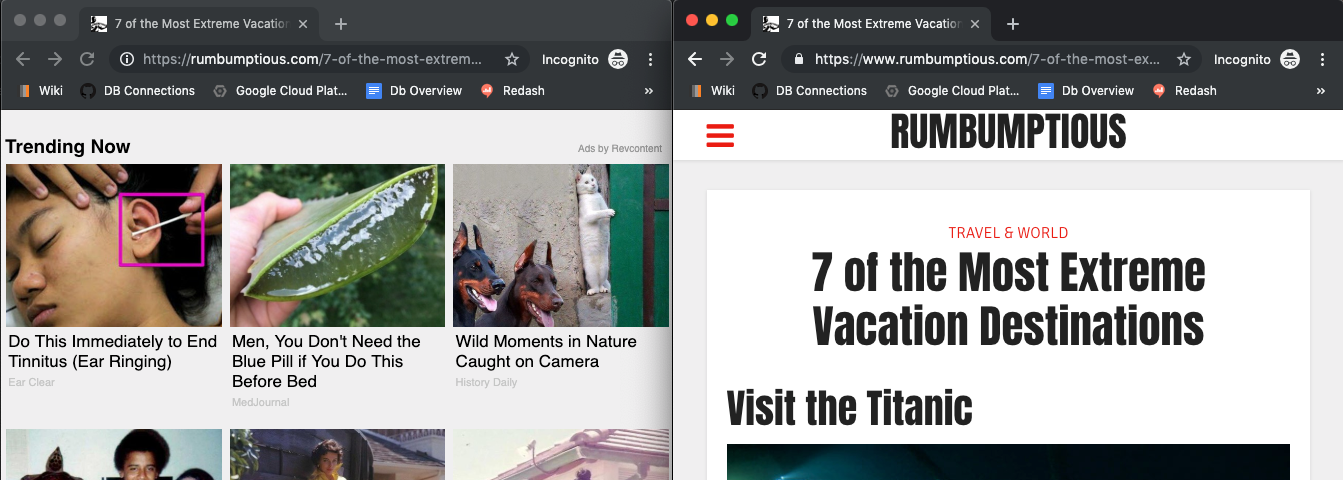The height and width of the screenshot is (480, 1343).
Task: Click the aloe leaf ad image
Action: point(337,246)
